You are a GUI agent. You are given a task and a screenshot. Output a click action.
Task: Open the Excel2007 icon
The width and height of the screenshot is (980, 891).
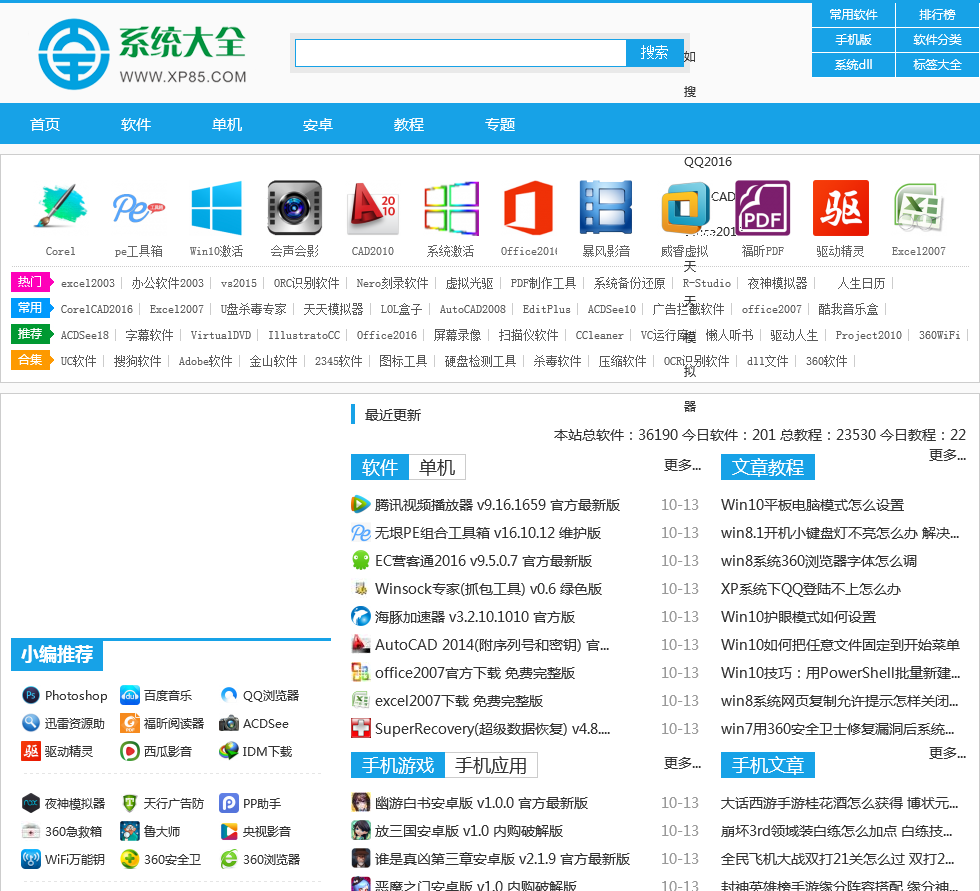point(919,207)
